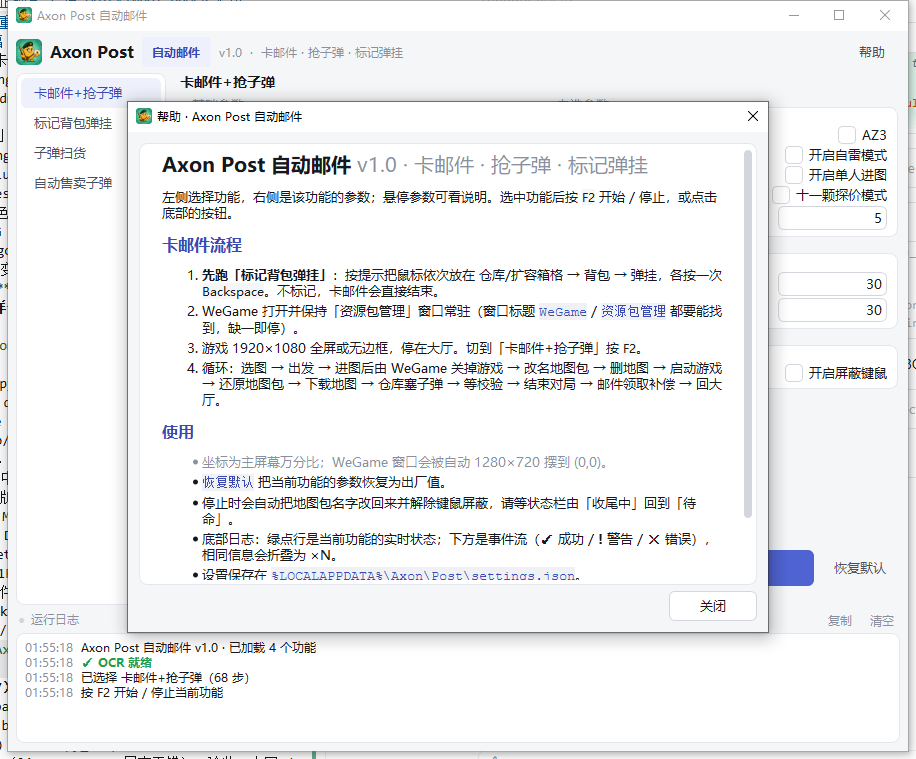Click the first input field showing 30
916x759 pixels.
pos(832,284)
